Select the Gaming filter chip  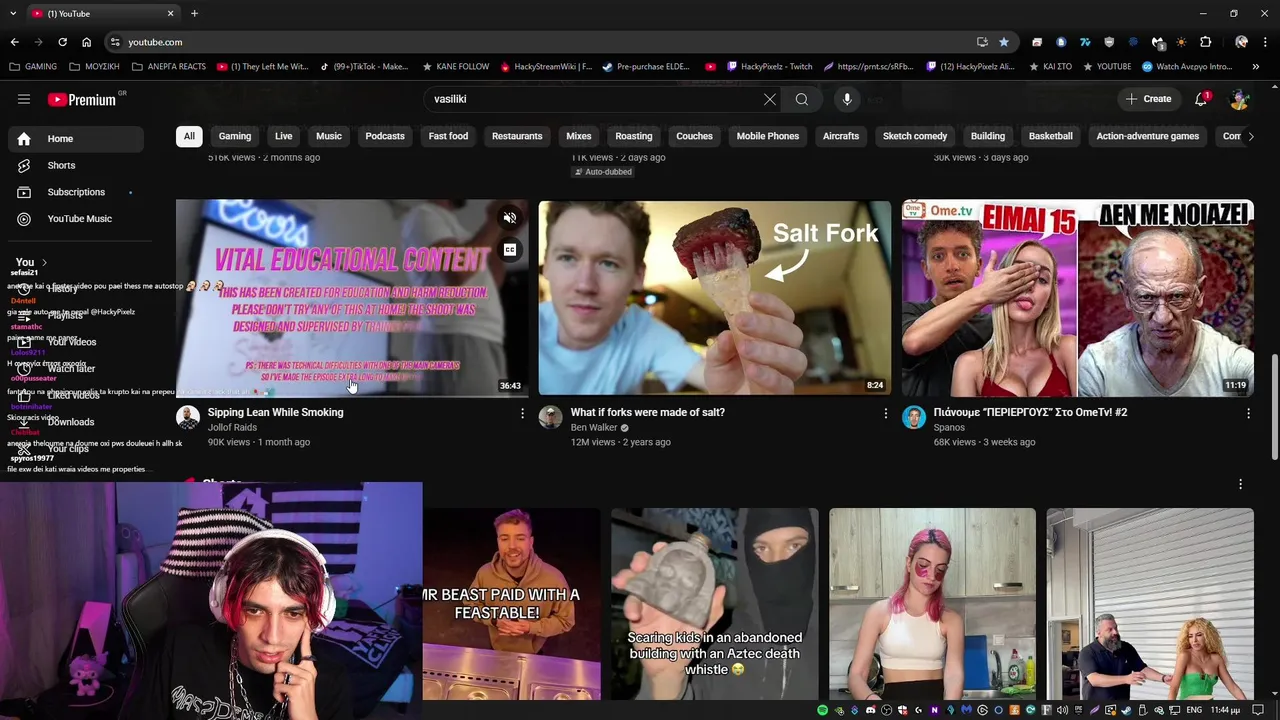tap(235, 136)
